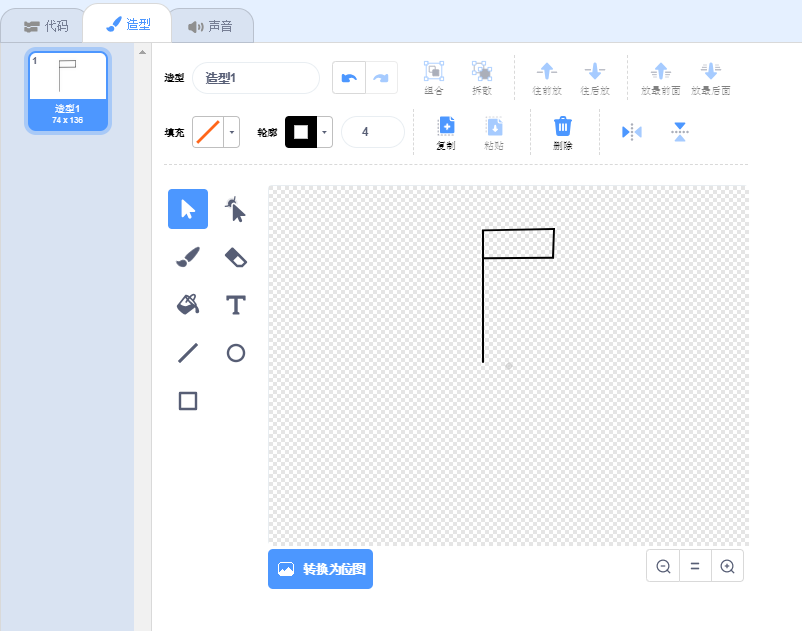The image size is (802, 631).
Task: Select the Brush tool
Action: tap(188, 258)
